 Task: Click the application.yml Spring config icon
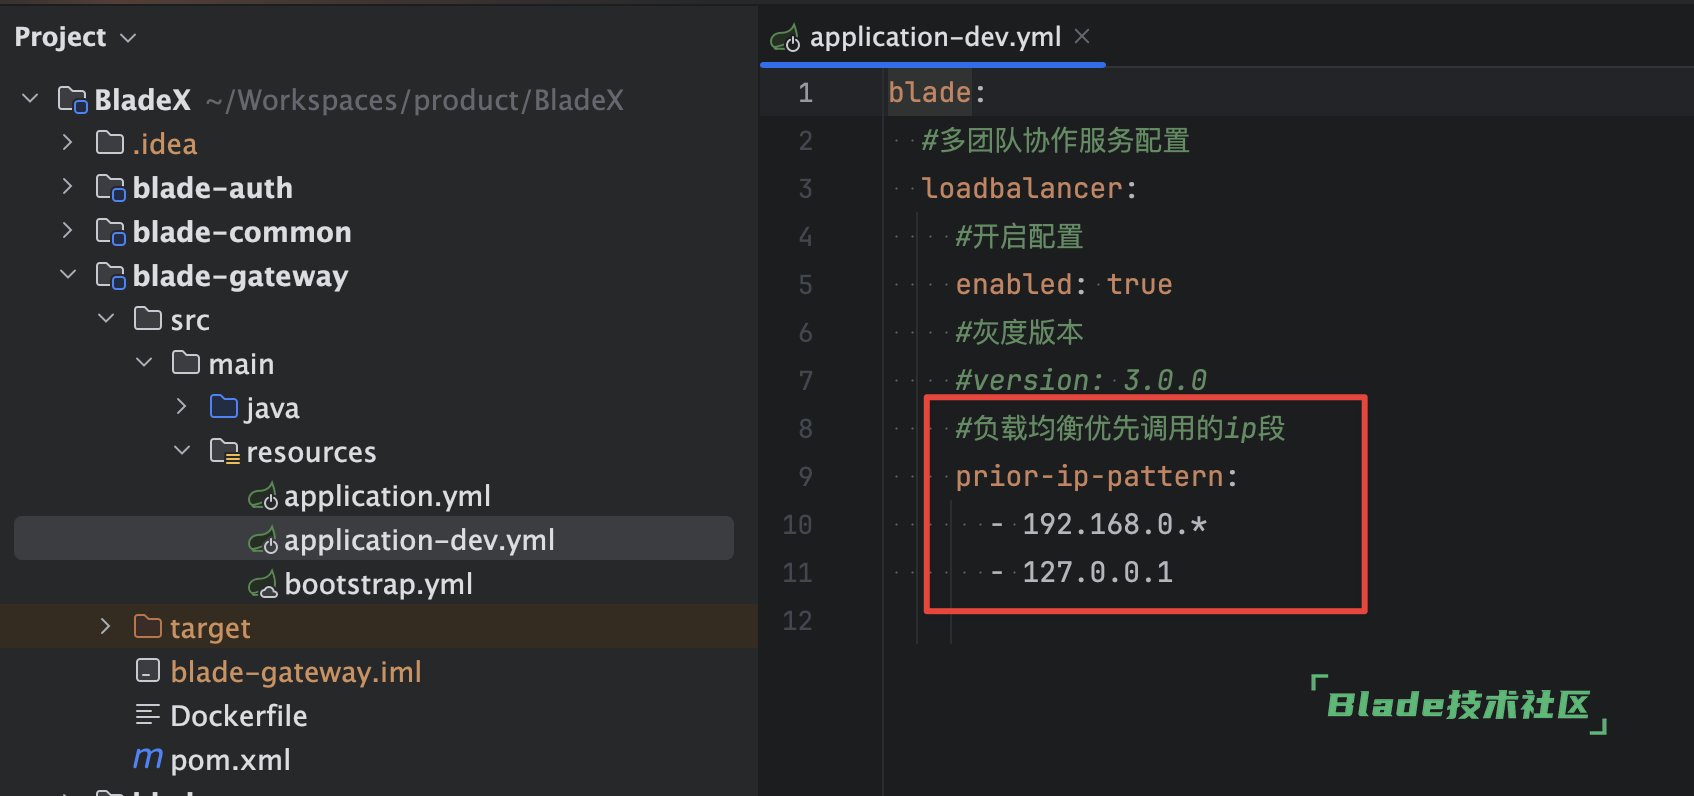263,496
